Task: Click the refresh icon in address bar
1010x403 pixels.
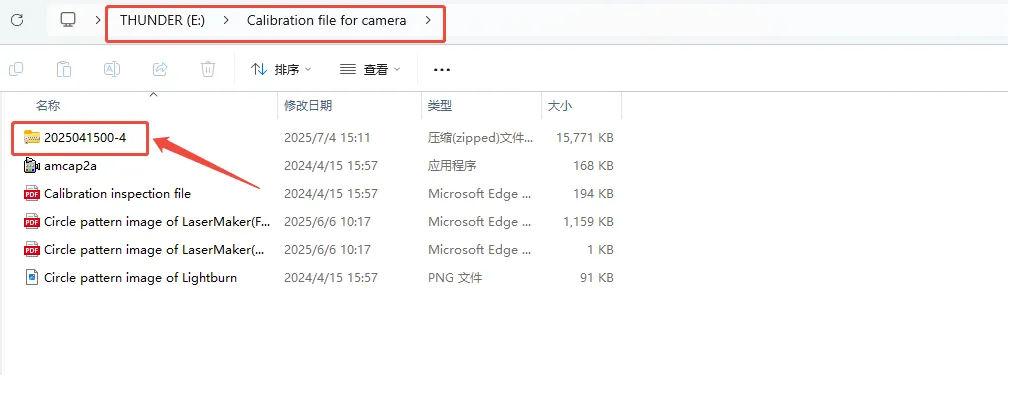Action: tap(17, 20)
